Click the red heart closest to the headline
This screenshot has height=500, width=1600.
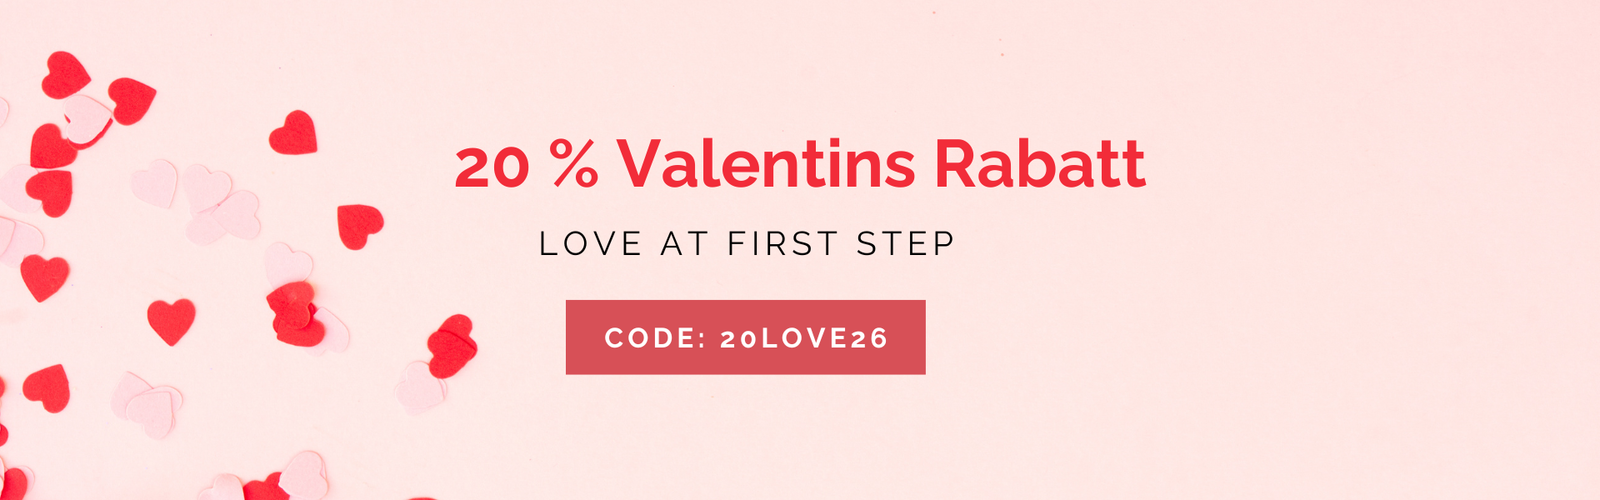(x=293, y=133)
